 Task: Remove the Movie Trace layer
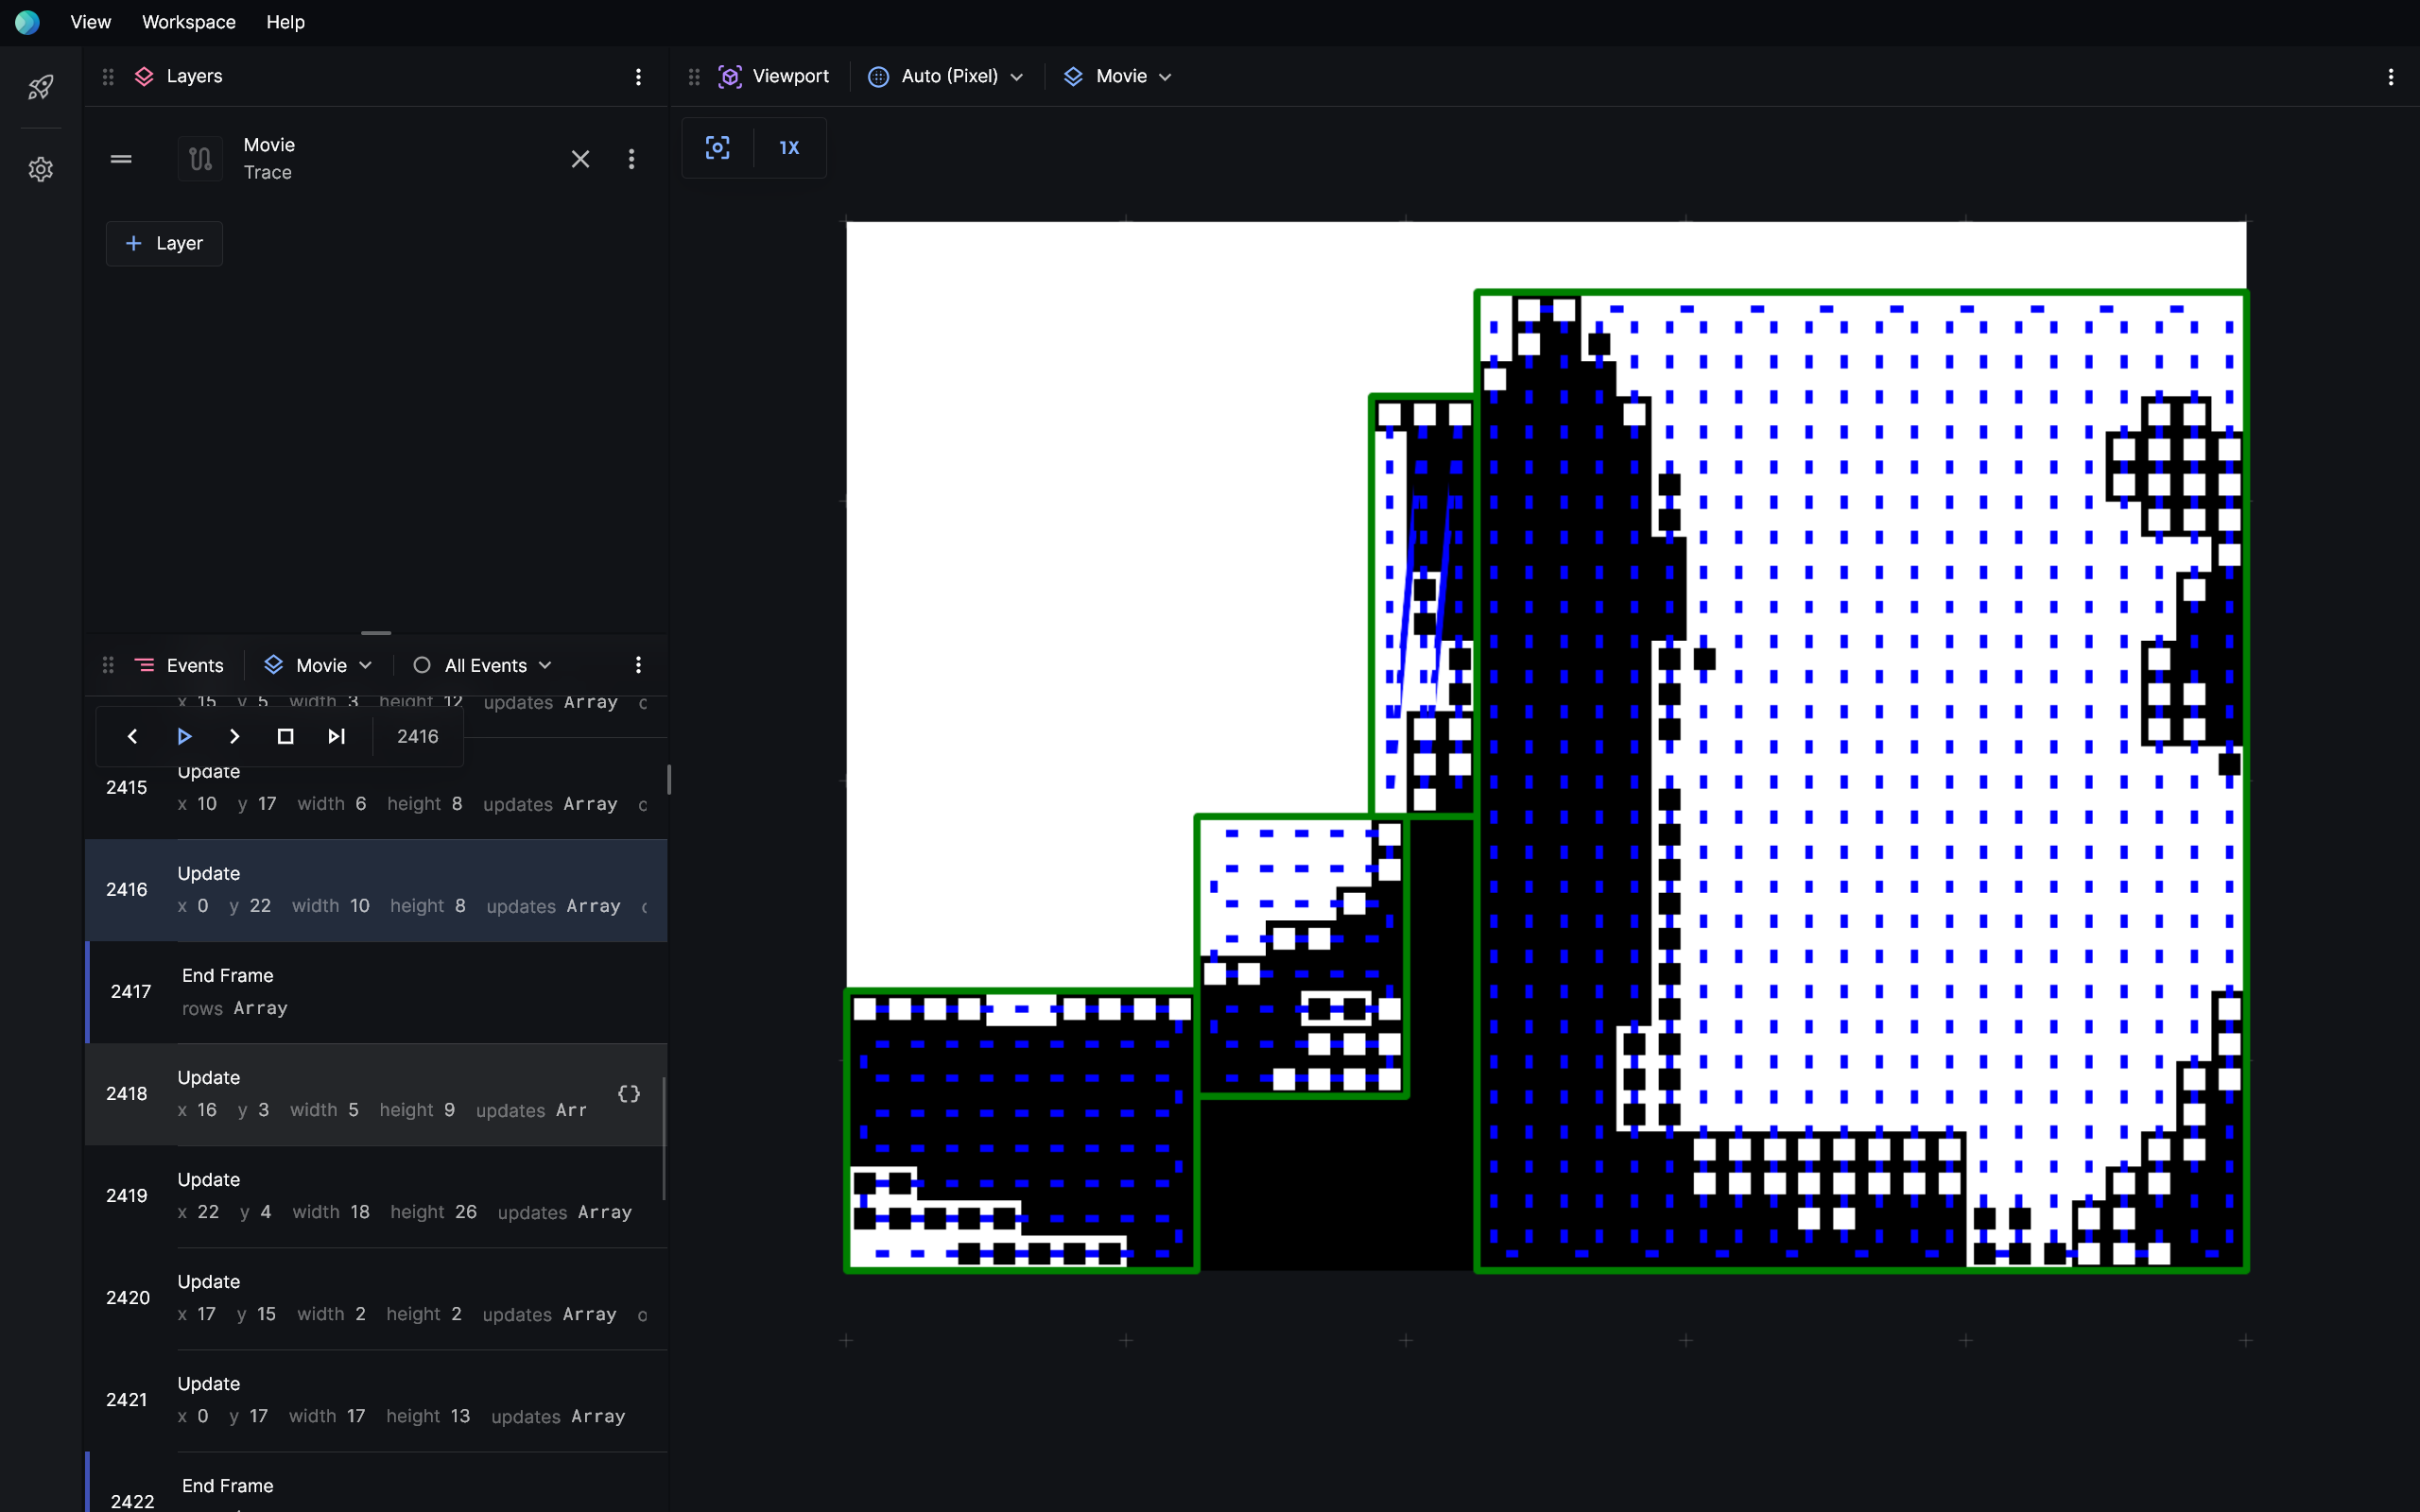pos(580,159)
